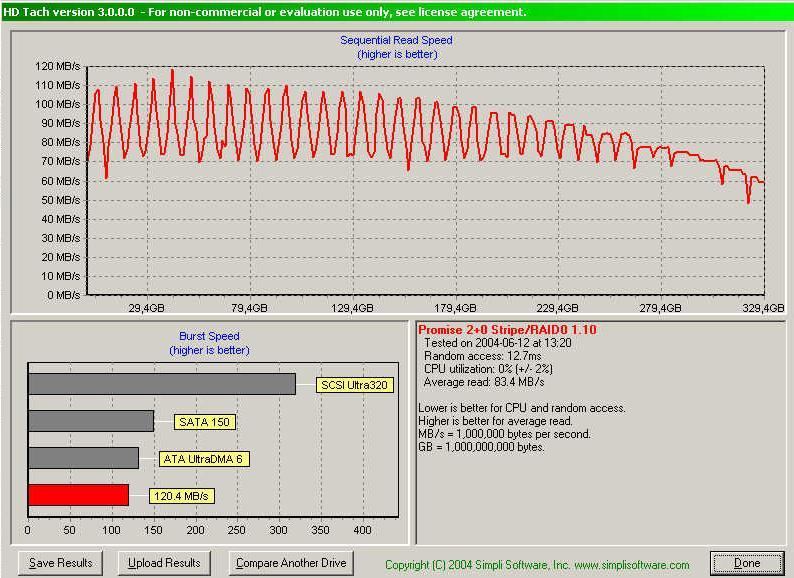Click the 329,4GB axis label
This screenshot has width=794, height=578.
(x=763, y=308)
